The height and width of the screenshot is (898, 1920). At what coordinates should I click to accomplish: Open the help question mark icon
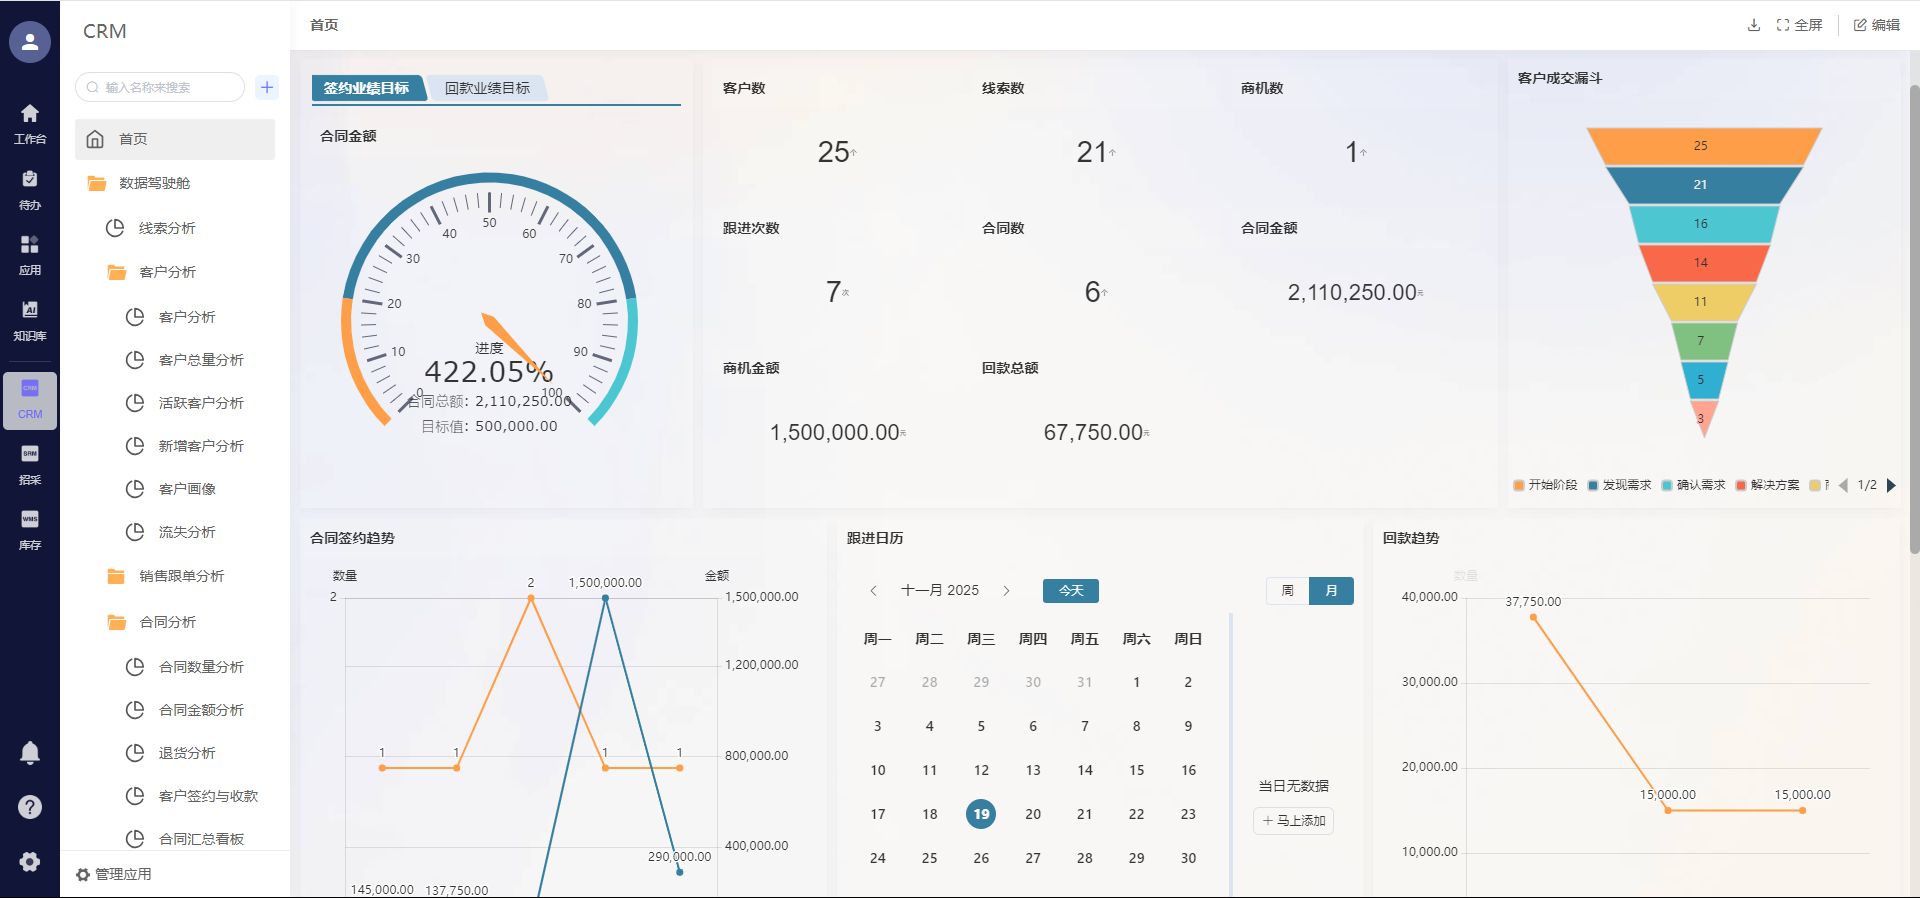[x=30, y=807]
